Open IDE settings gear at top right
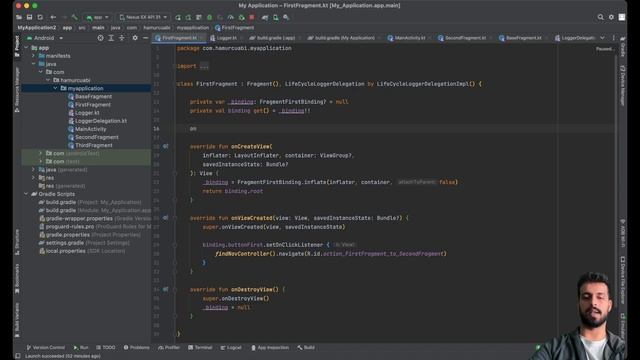This screenshot has height=360, width=640. pos(611,17)
